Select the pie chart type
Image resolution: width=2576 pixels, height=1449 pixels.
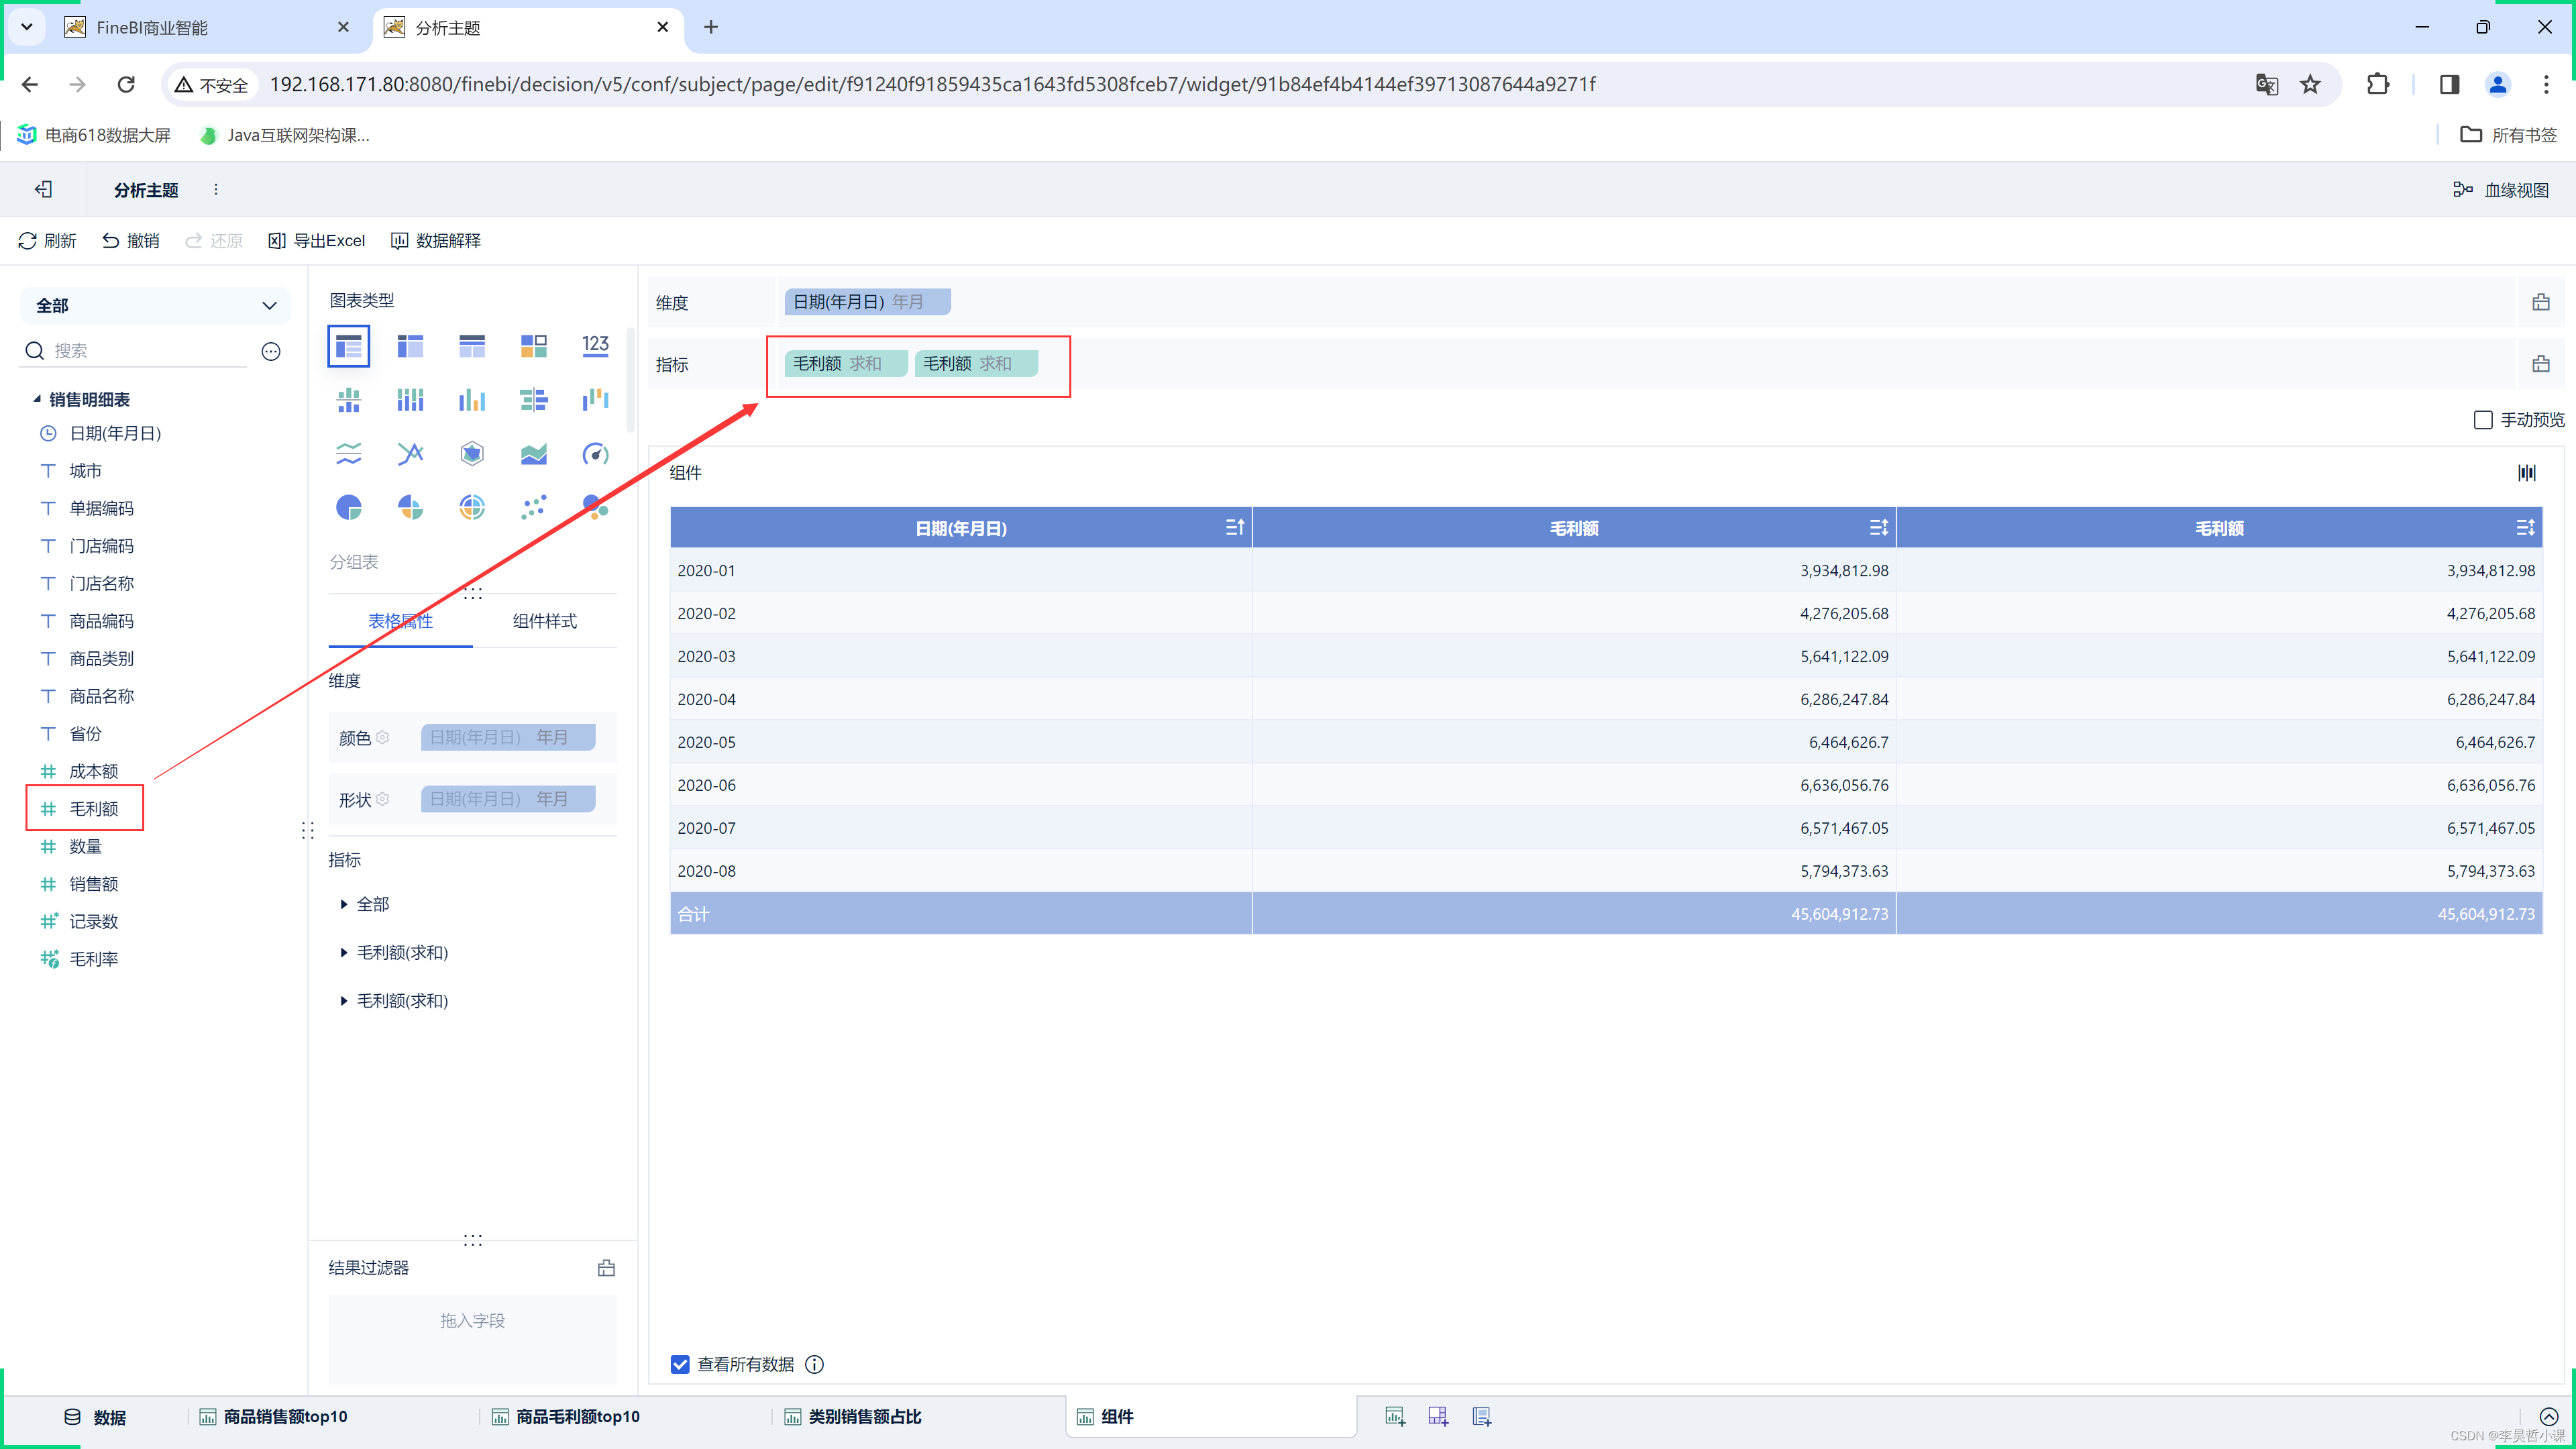pyautogui.click(x=348, y=508)
